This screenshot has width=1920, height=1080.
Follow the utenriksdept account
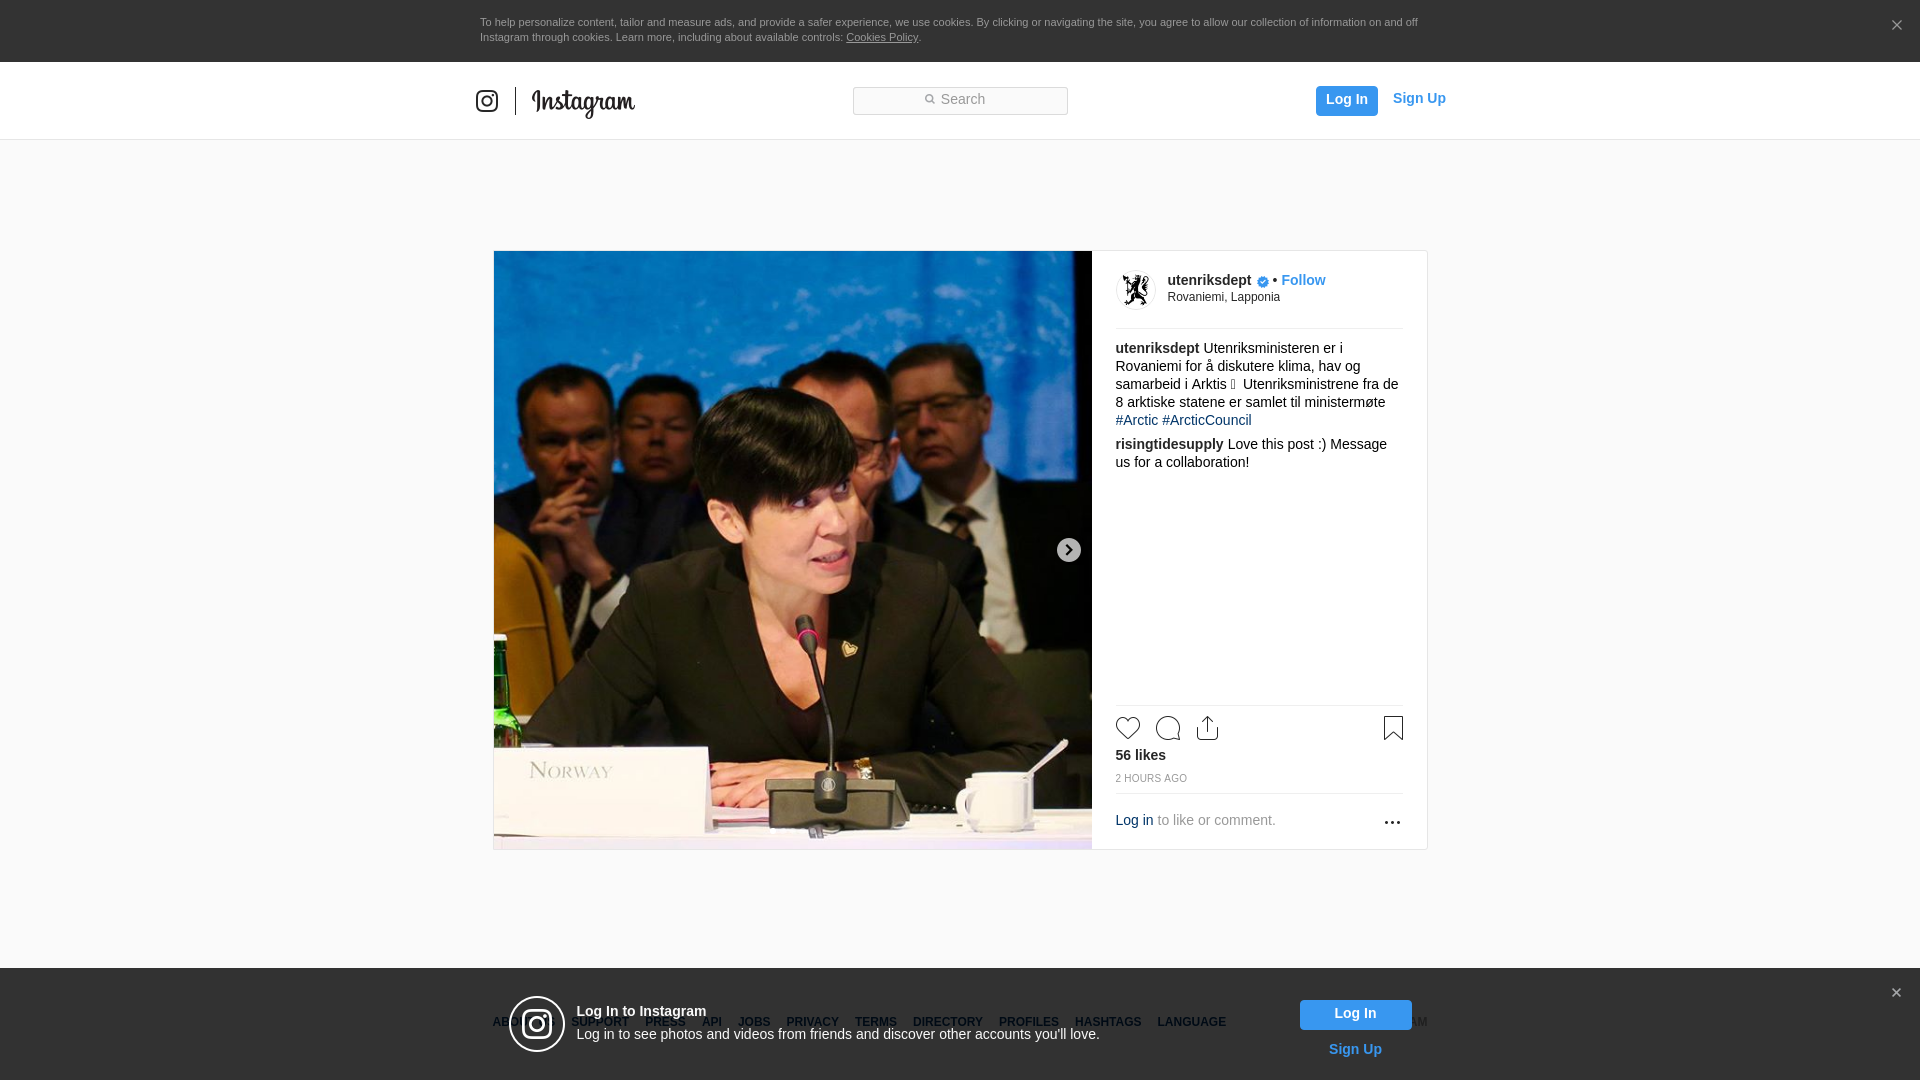coord(1303,280)
